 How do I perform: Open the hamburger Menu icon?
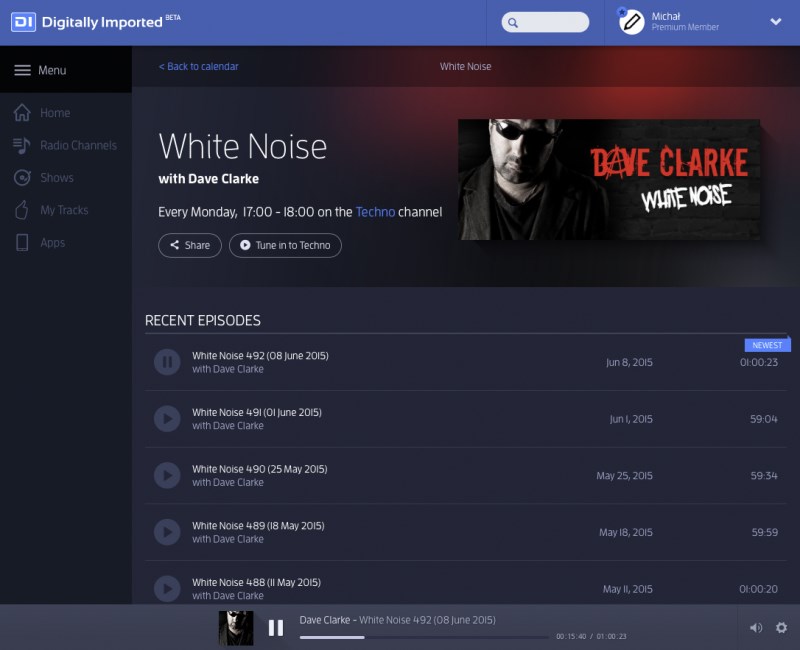(22, 70)
